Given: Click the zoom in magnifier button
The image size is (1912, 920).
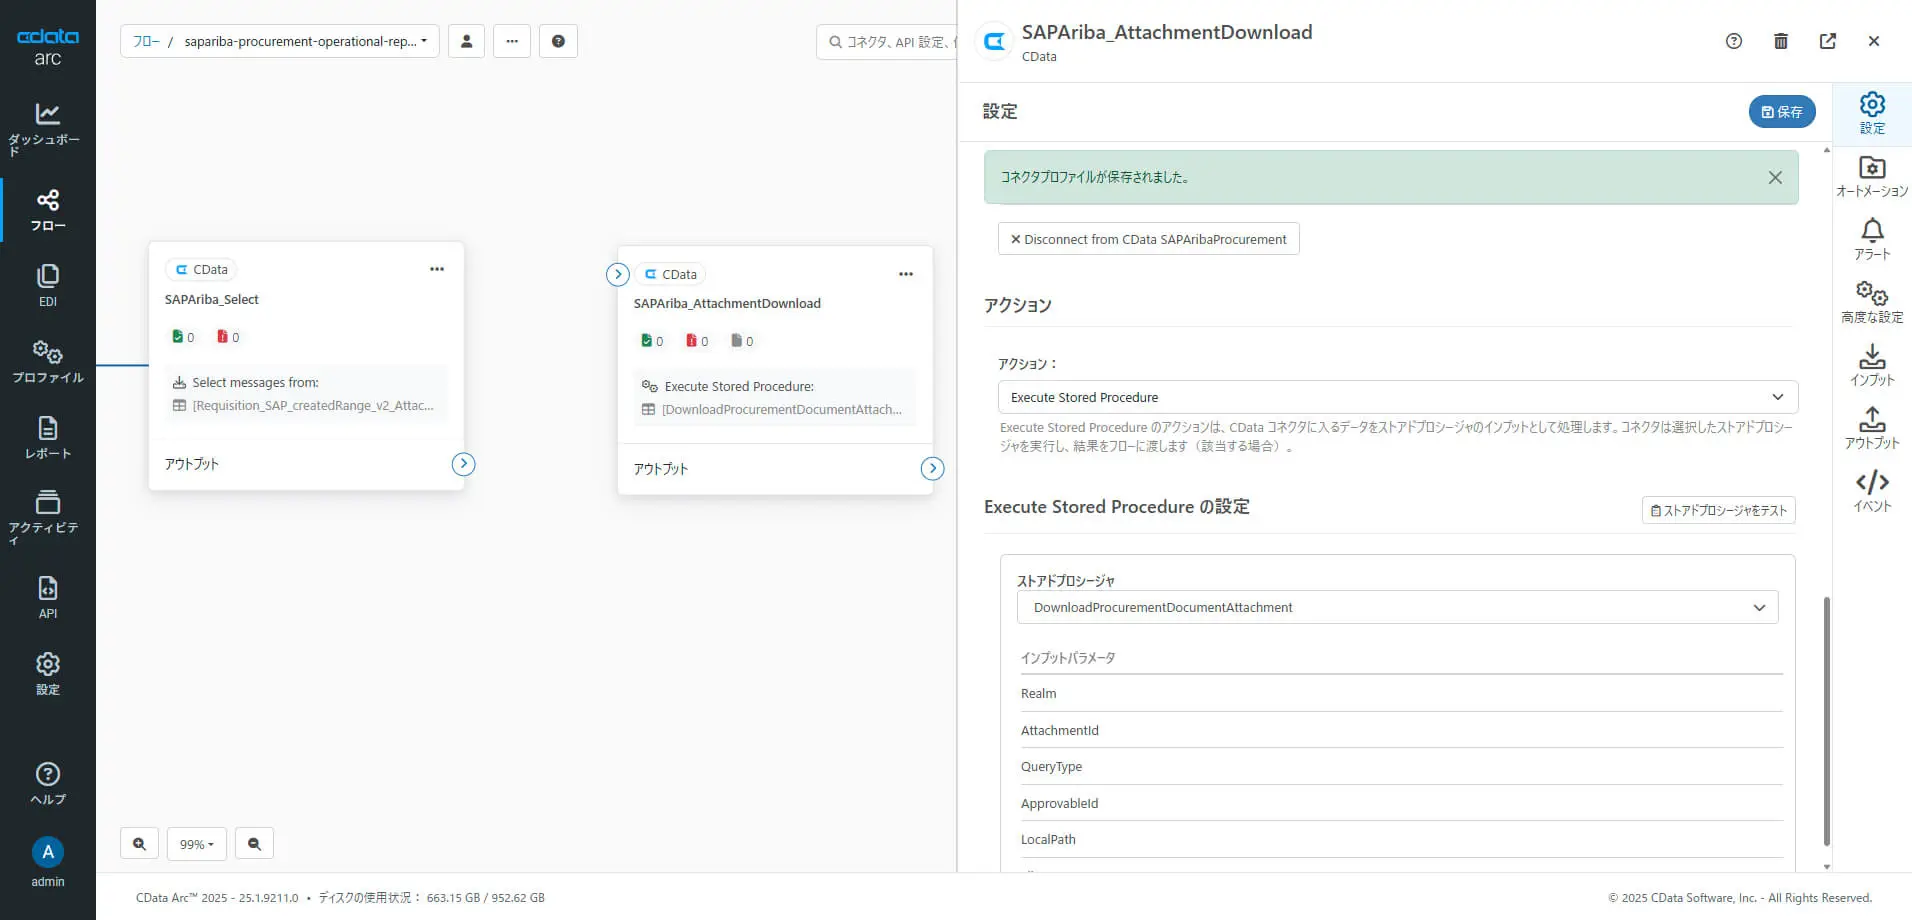Looking at the screenshot, I should (x=139, y=844).
